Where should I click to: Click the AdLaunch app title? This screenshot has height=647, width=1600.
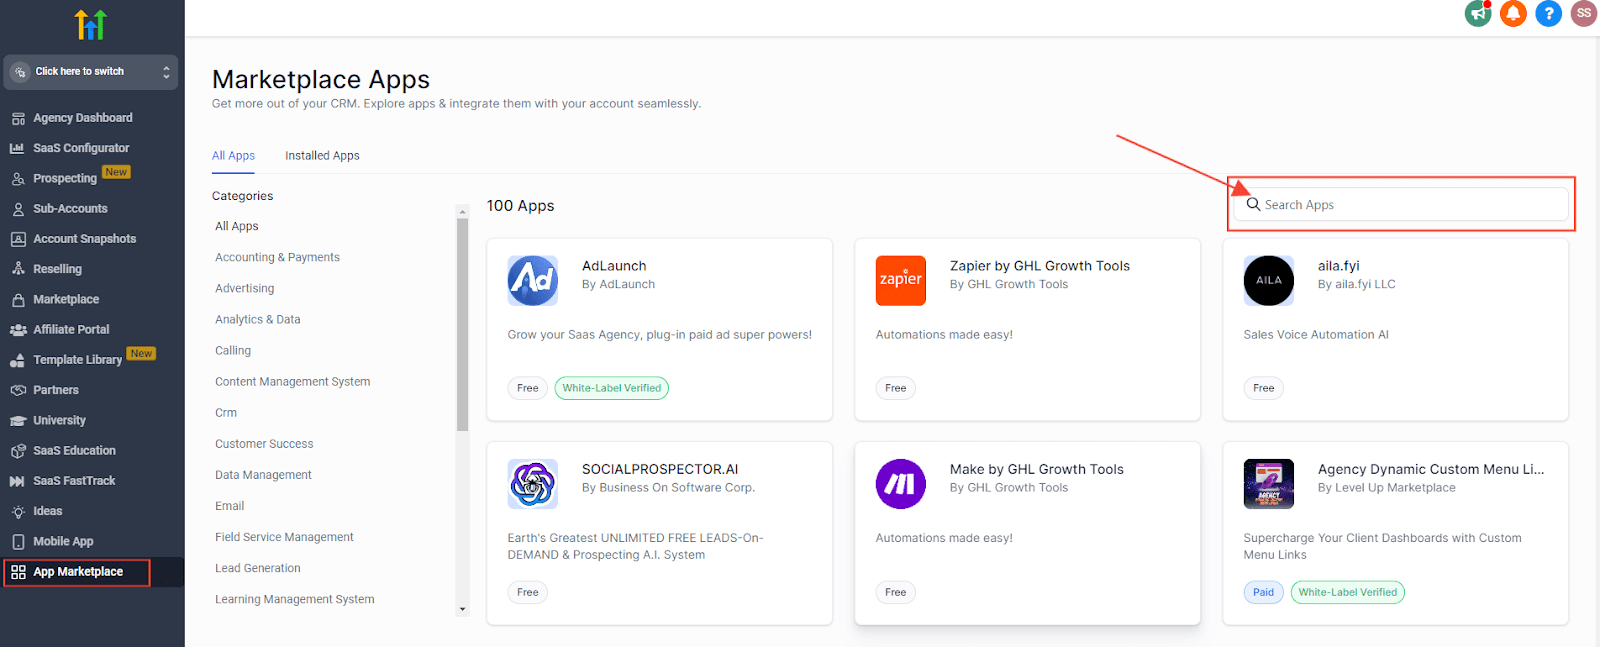pos(614,266)
